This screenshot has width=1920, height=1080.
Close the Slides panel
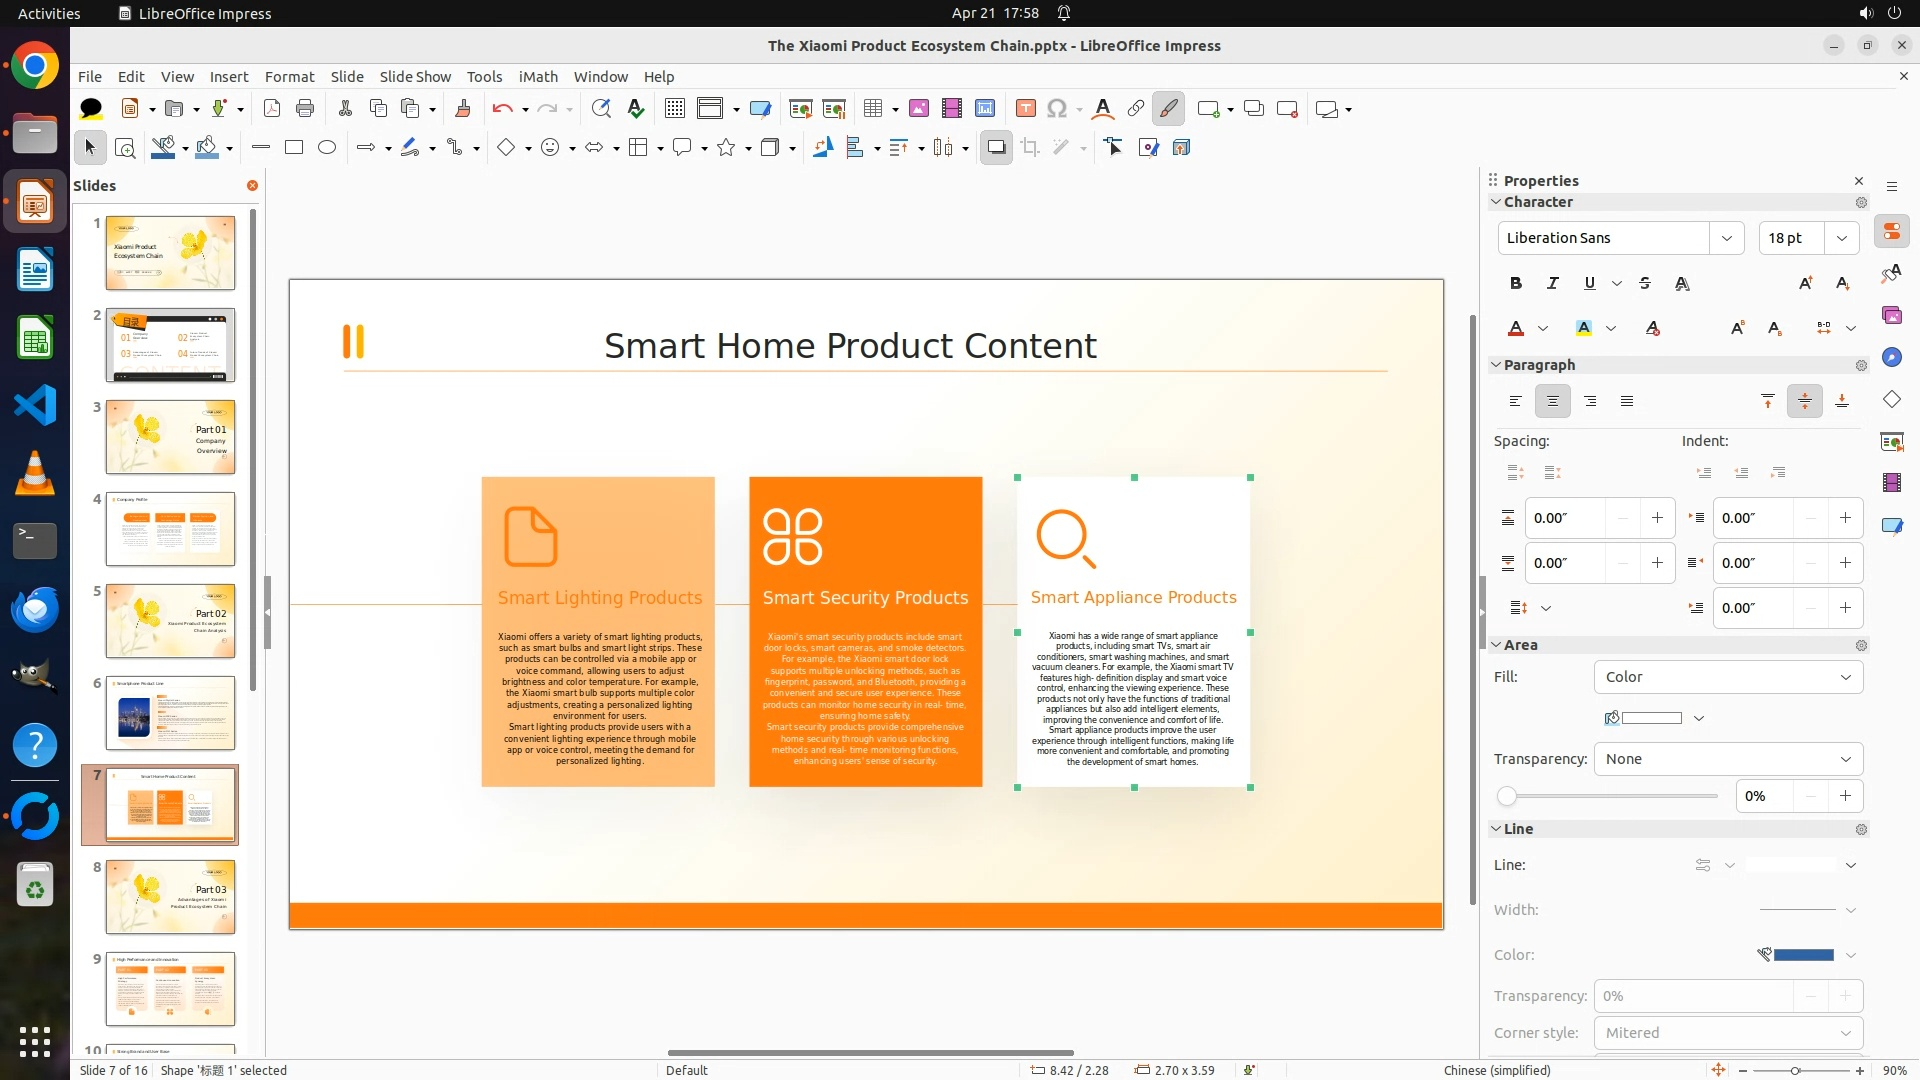pyautogui.click(x=252, y=186)
